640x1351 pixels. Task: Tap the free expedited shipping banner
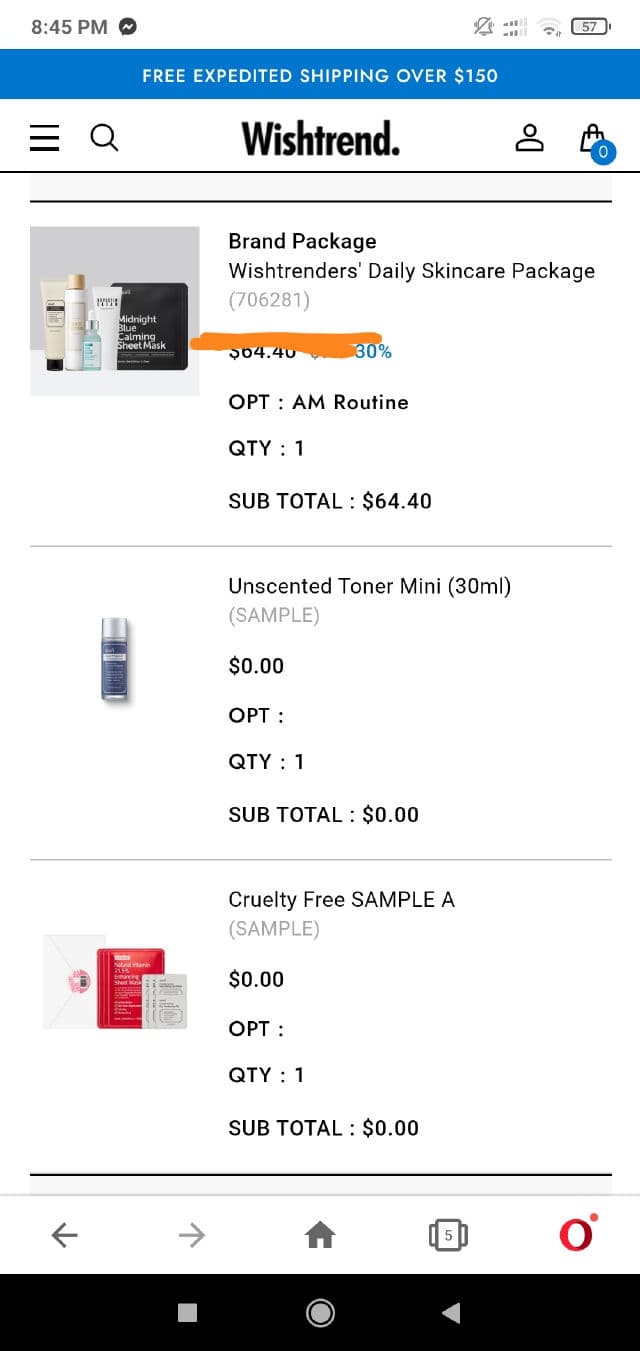(320, 75)
